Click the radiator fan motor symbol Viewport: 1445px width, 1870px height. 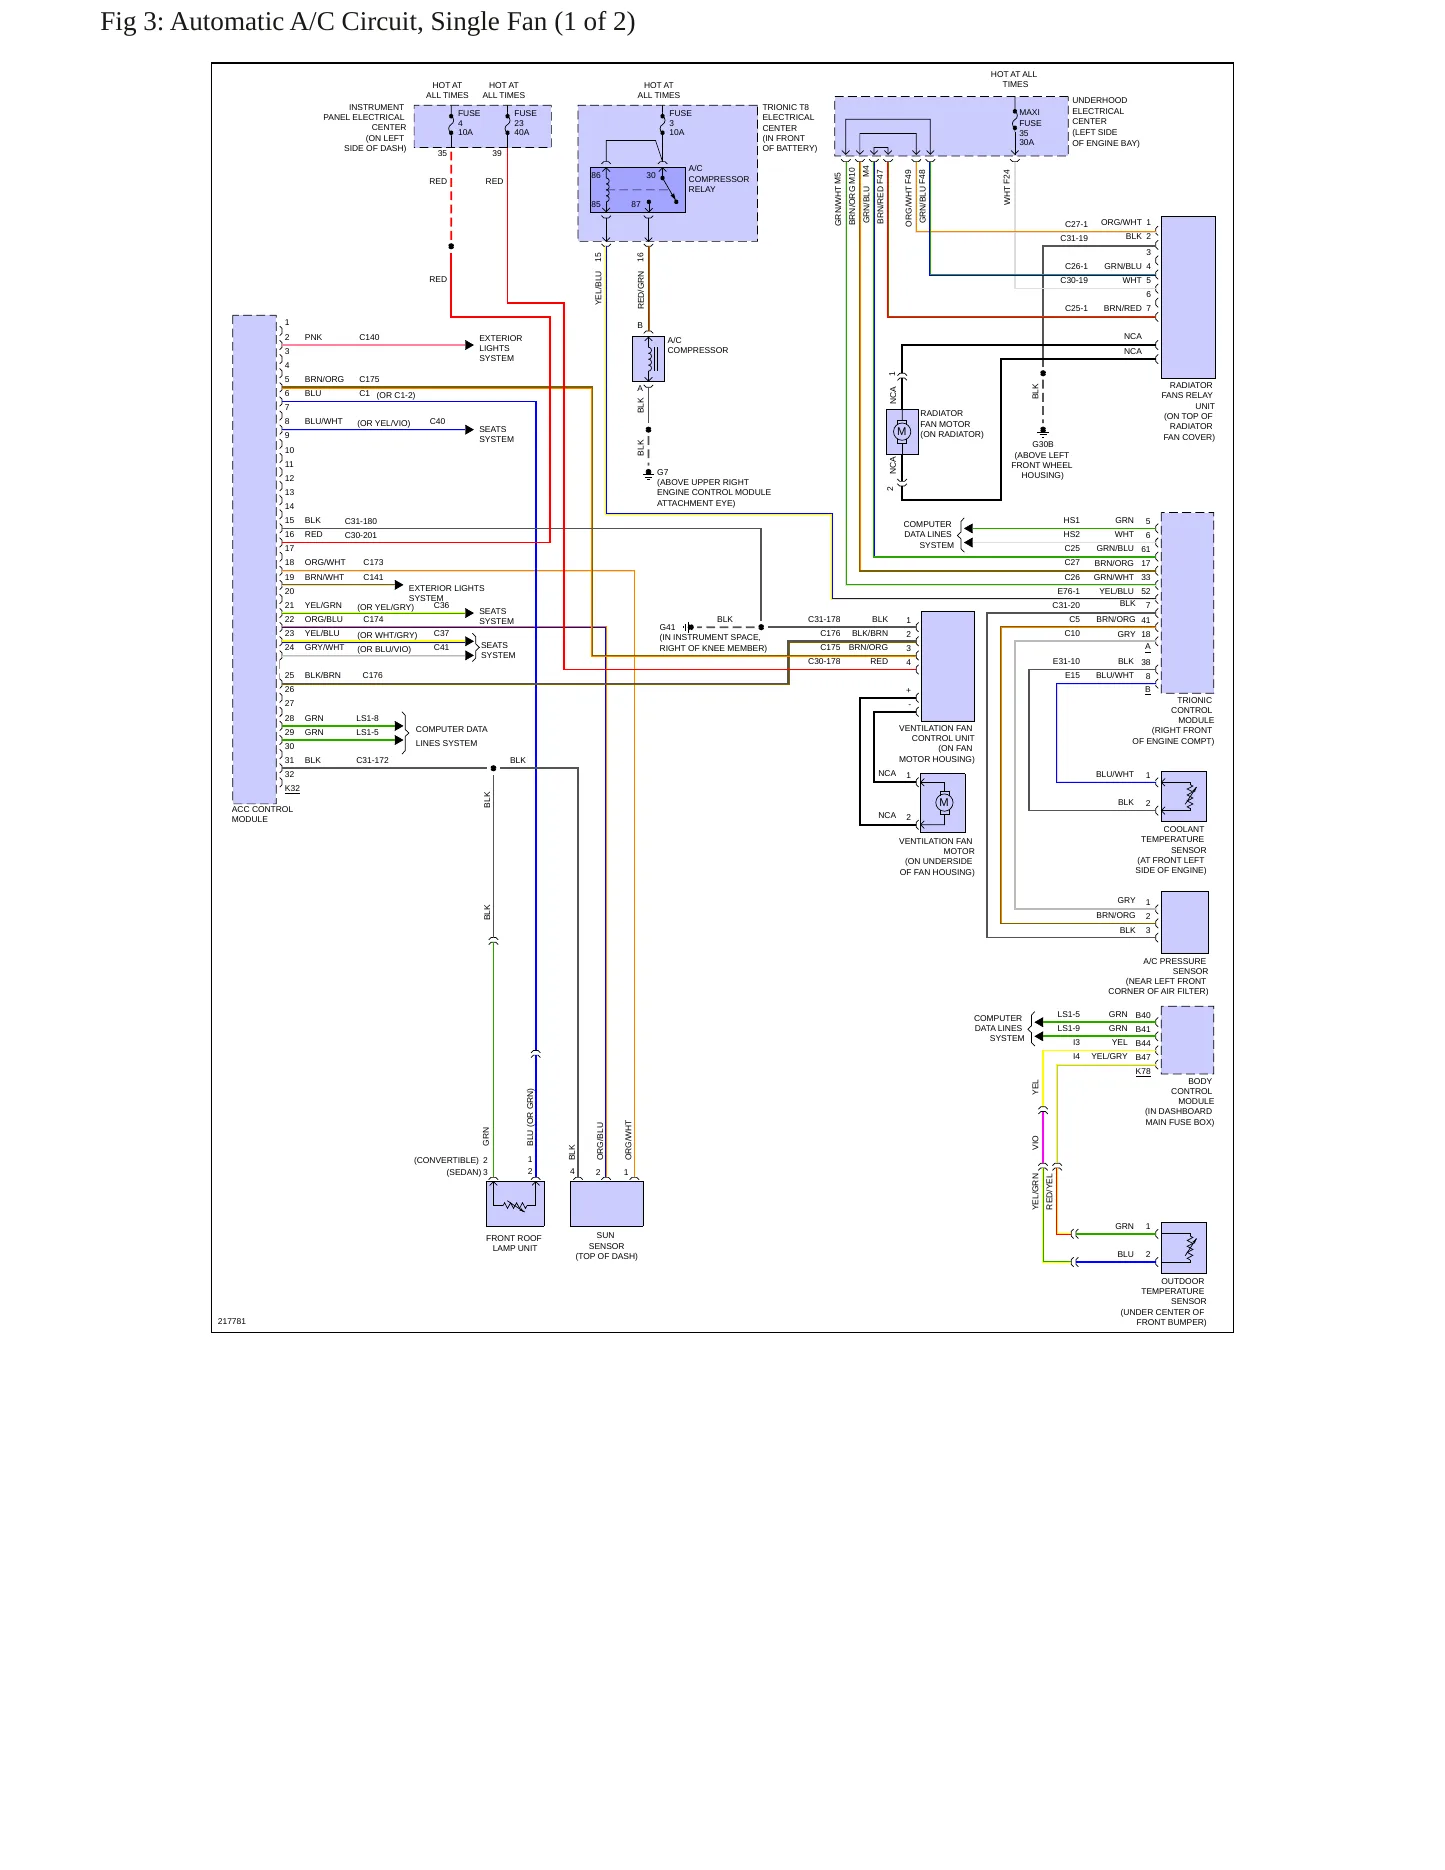click(902, 432)
